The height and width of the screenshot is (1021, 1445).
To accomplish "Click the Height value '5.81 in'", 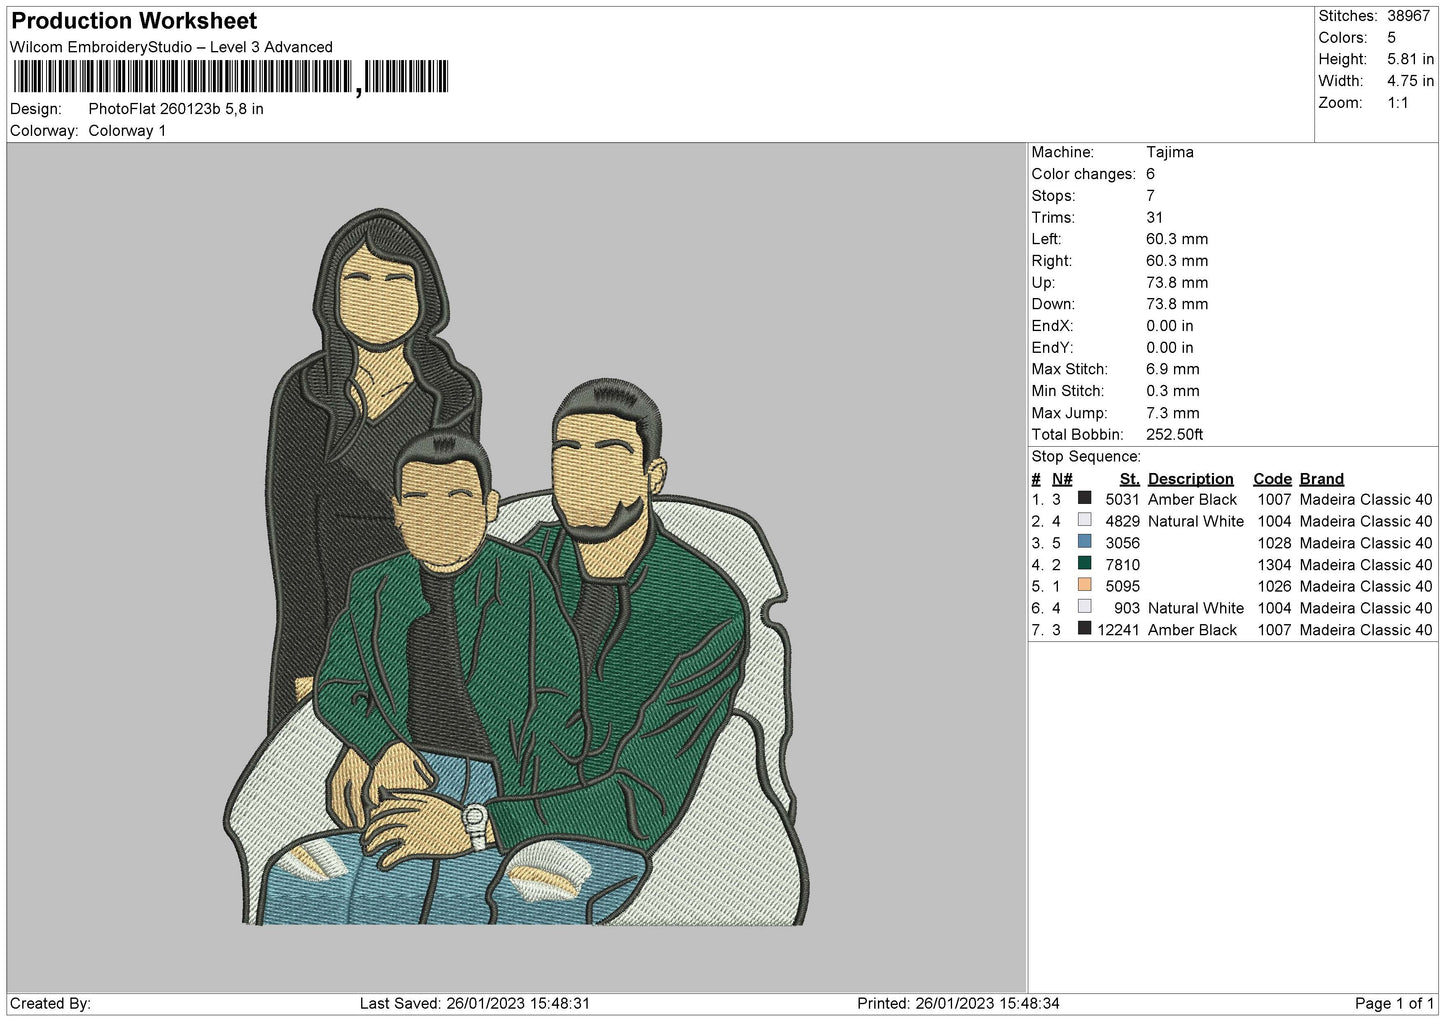I will pyautogui.click(x=1410, y=59).
